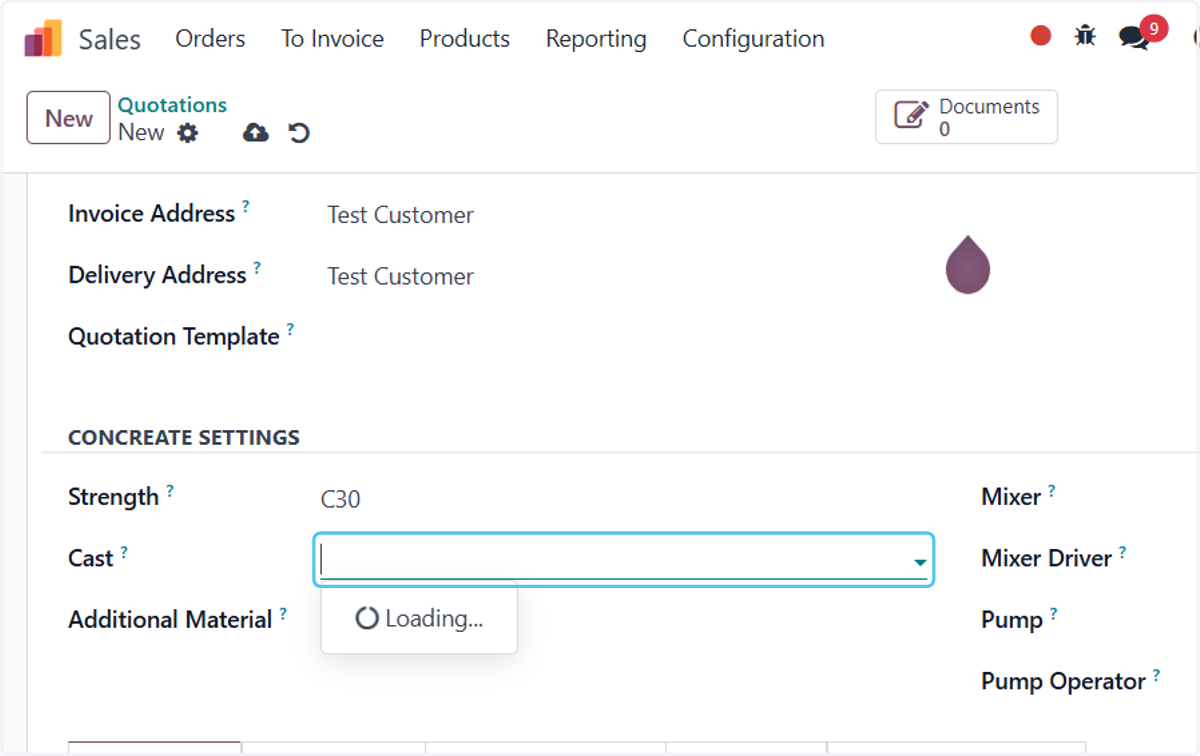Click the Mixer field label
Viewport: 1200px width, 756px height.
pos(1011,497)
